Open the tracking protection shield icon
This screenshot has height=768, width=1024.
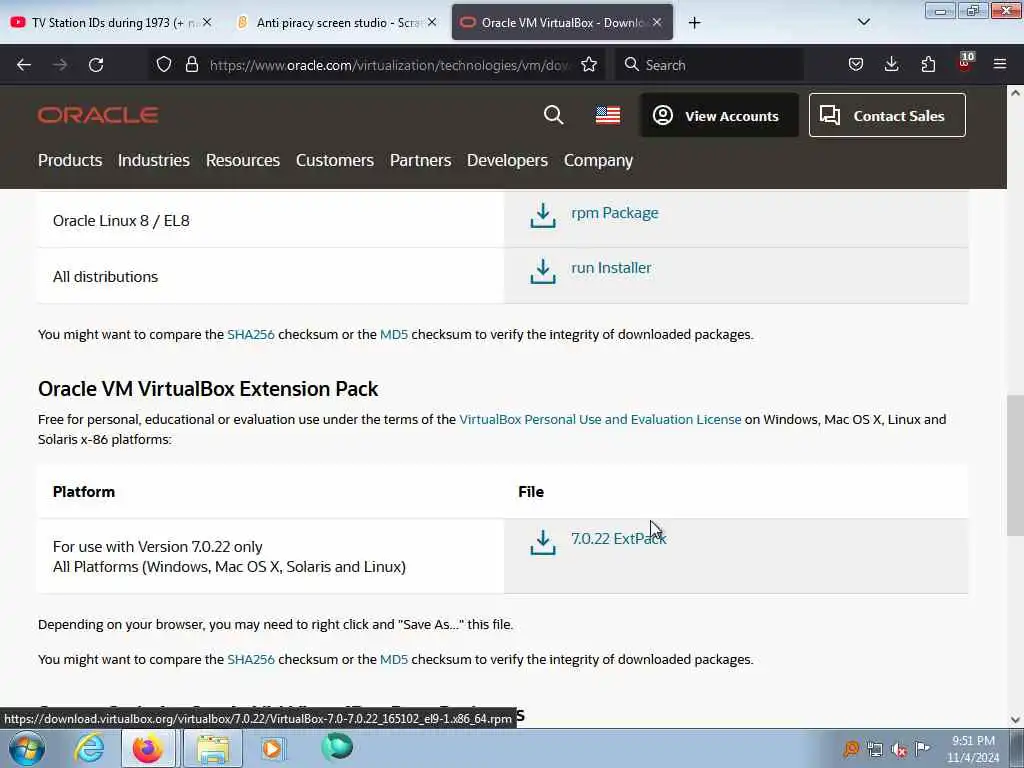pyautogui.click(x=164, y=64)
